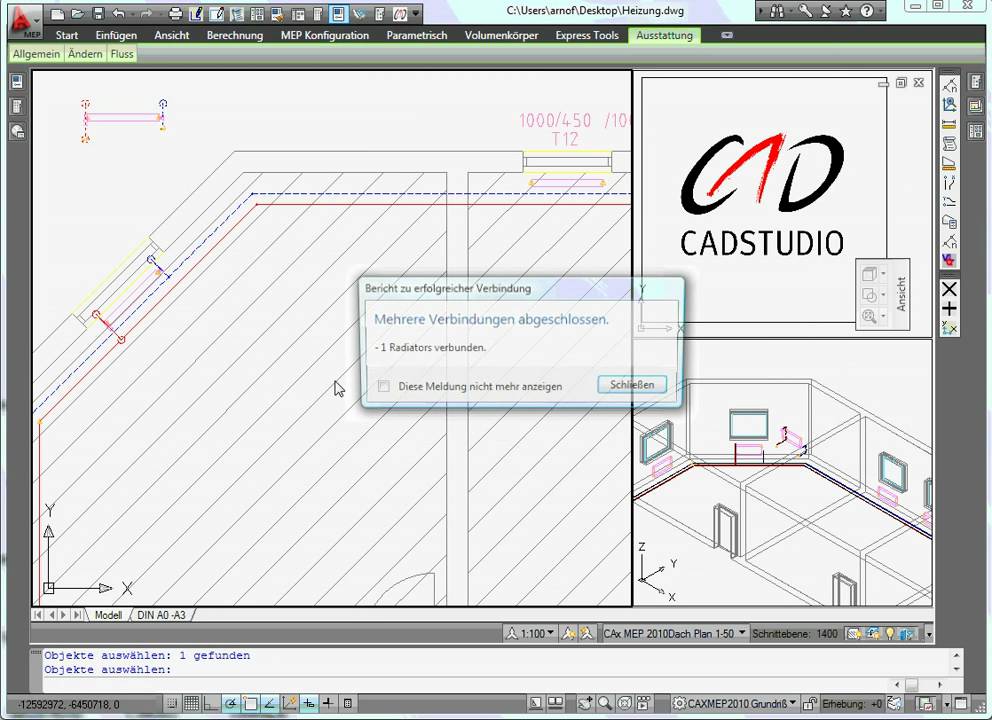
Task: Toggle polar tracking in status bar
Action: coord(230,704)
